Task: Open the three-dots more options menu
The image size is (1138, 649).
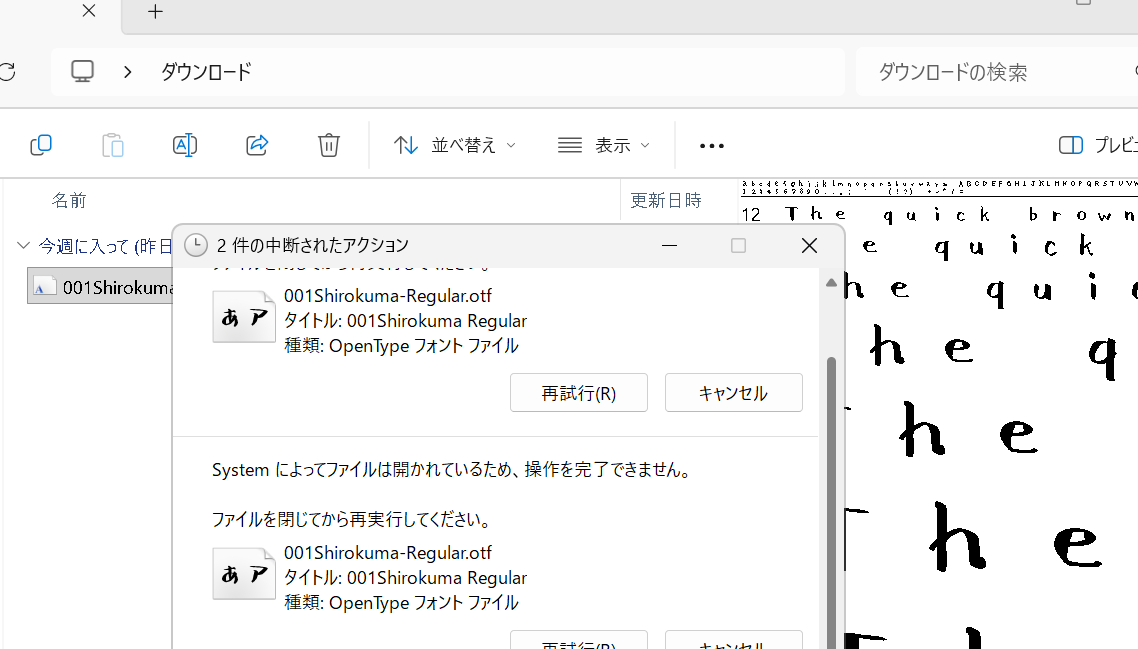Action: [711, 146]
